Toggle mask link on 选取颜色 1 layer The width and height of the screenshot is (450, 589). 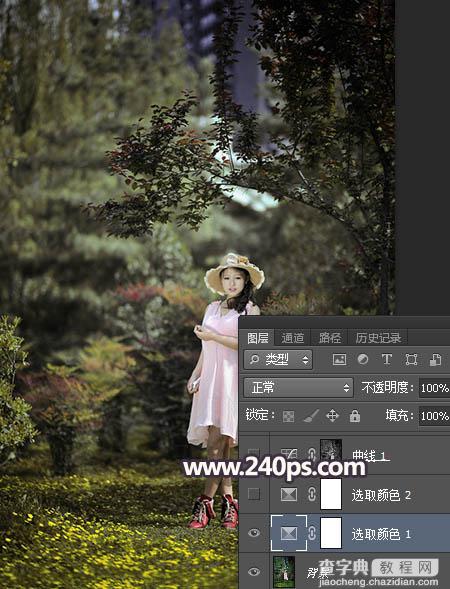pyautogui.click(x=311, y=533)
